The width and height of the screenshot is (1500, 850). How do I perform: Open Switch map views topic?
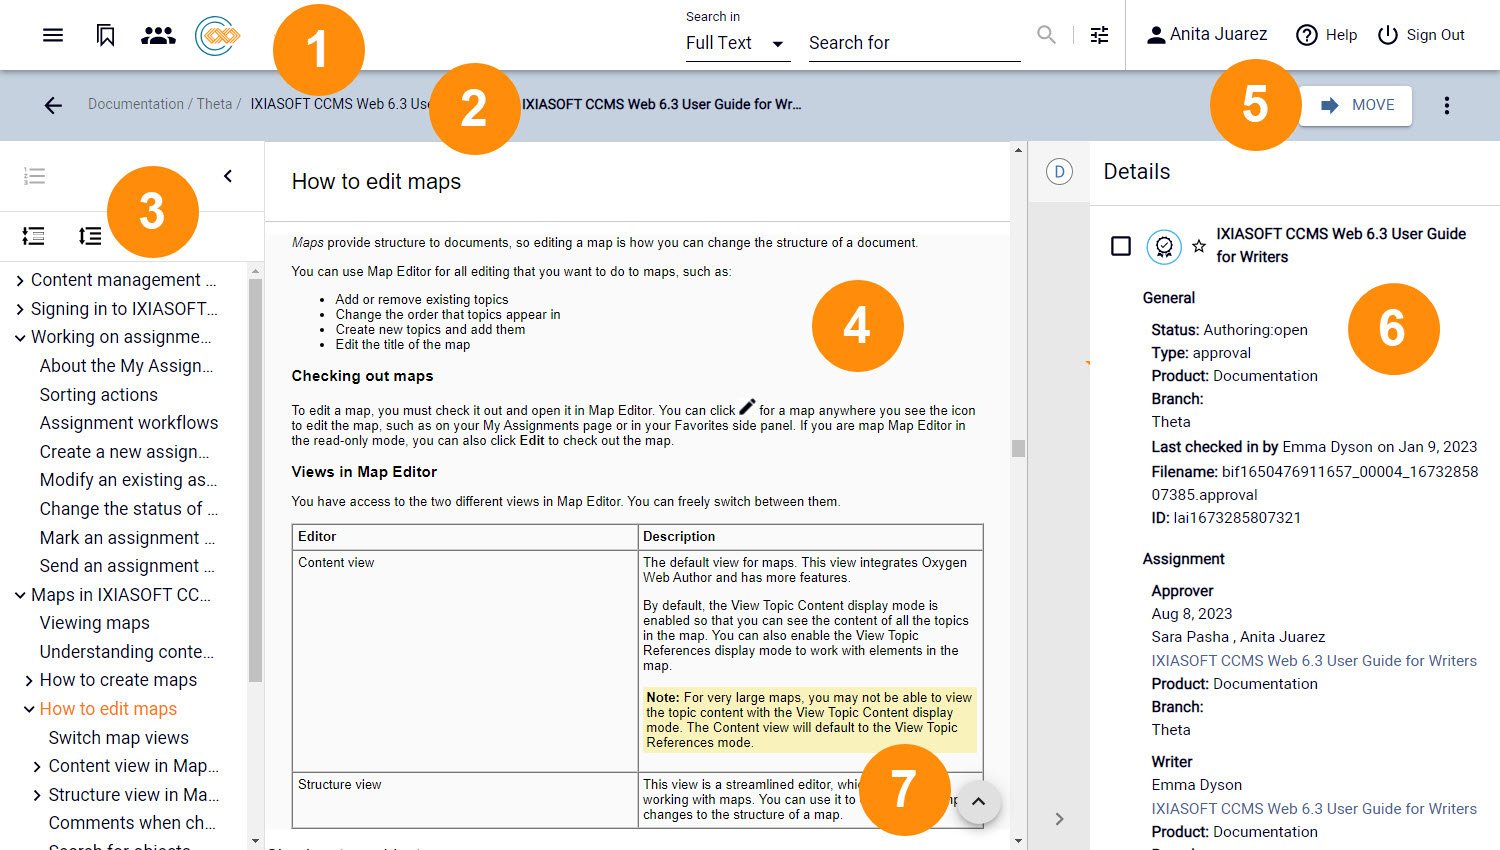point(119,738)
